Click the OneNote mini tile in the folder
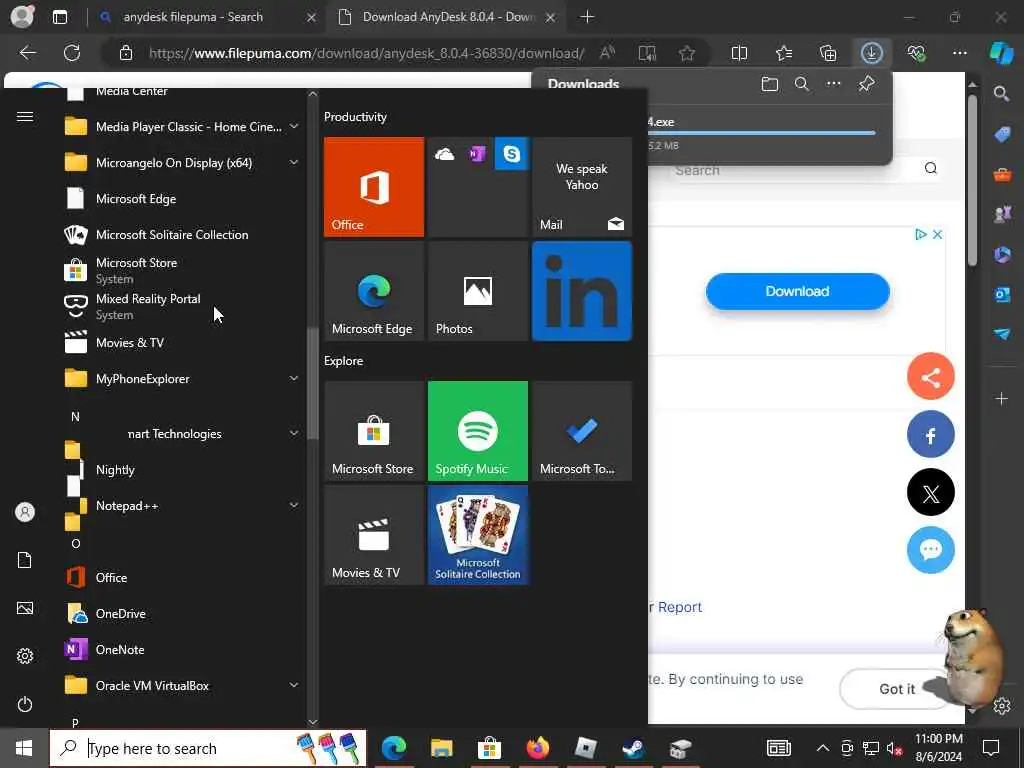 coord(477,154)
